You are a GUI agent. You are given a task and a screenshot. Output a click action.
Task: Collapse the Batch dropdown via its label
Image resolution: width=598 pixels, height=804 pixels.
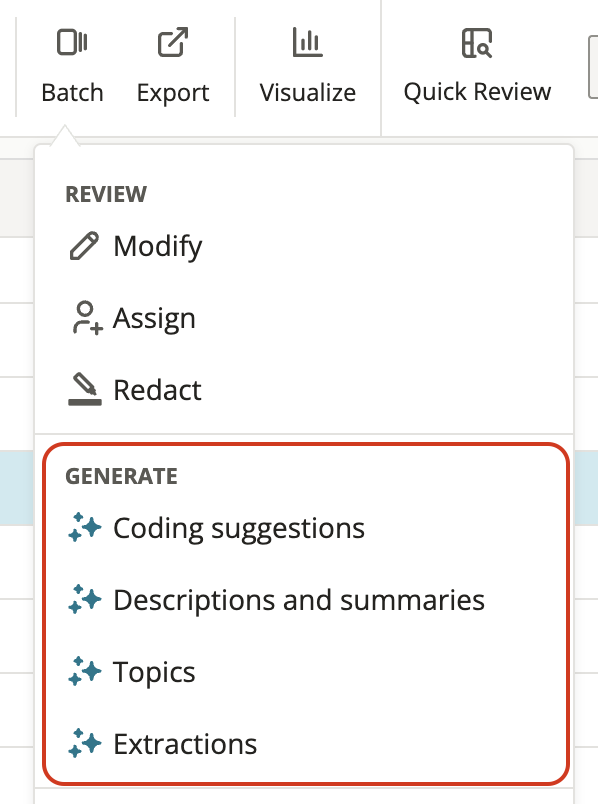(x=72, y=93)
